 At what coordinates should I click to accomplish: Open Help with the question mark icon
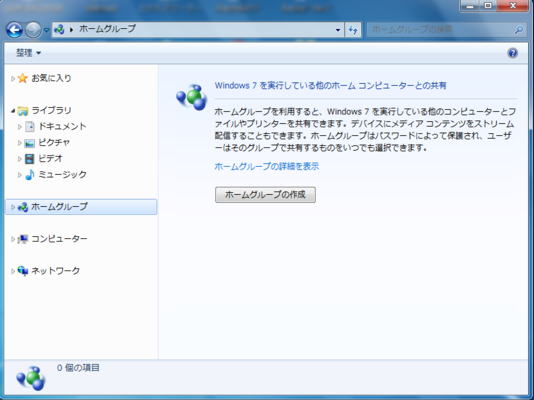(x=513, y=53)
